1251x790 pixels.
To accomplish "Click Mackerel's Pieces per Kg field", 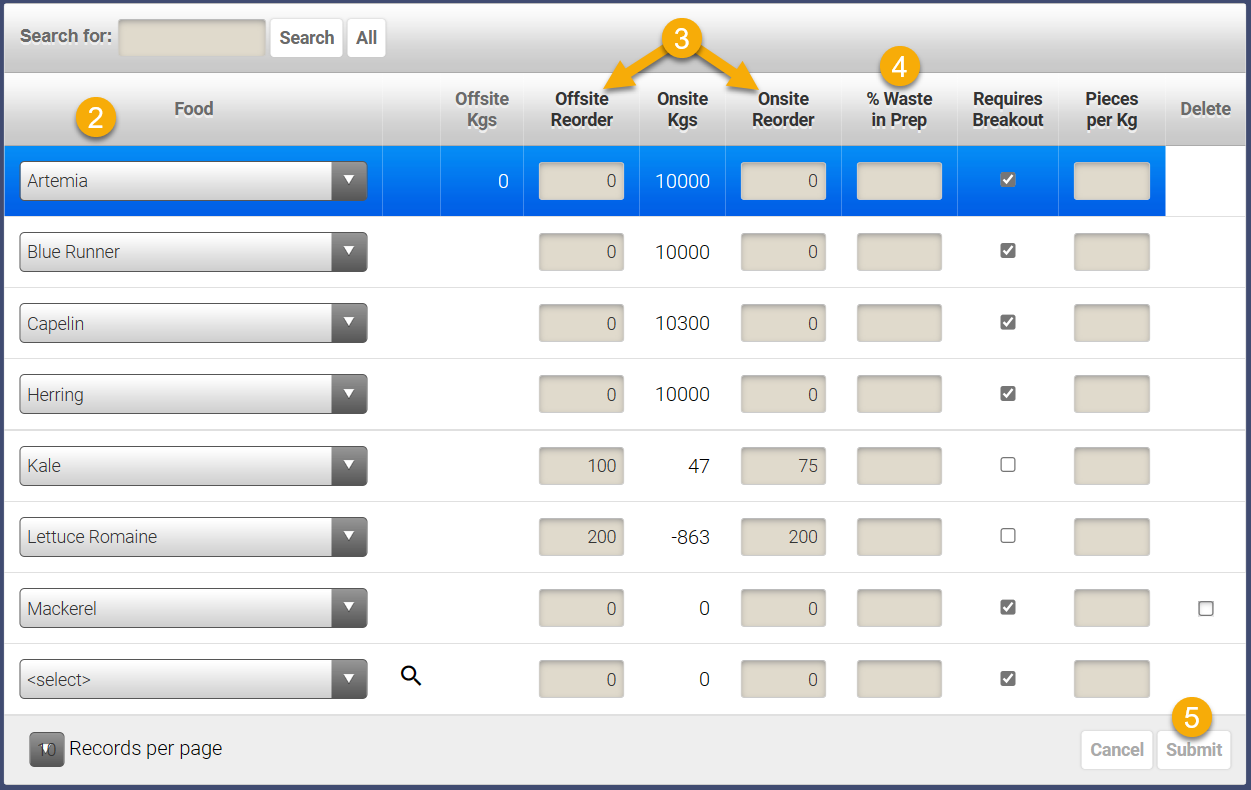I will (x=1112, y=608).
